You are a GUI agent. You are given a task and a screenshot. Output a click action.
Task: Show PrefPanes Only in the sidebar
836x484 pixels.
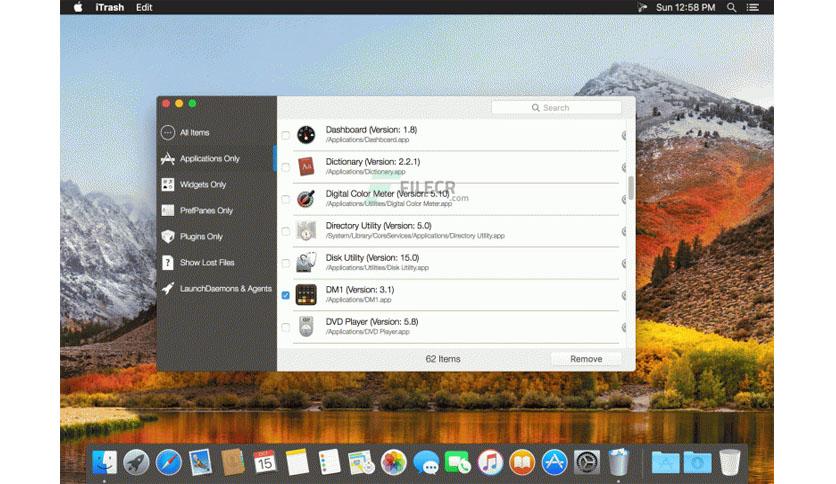[x=197, y=211]
